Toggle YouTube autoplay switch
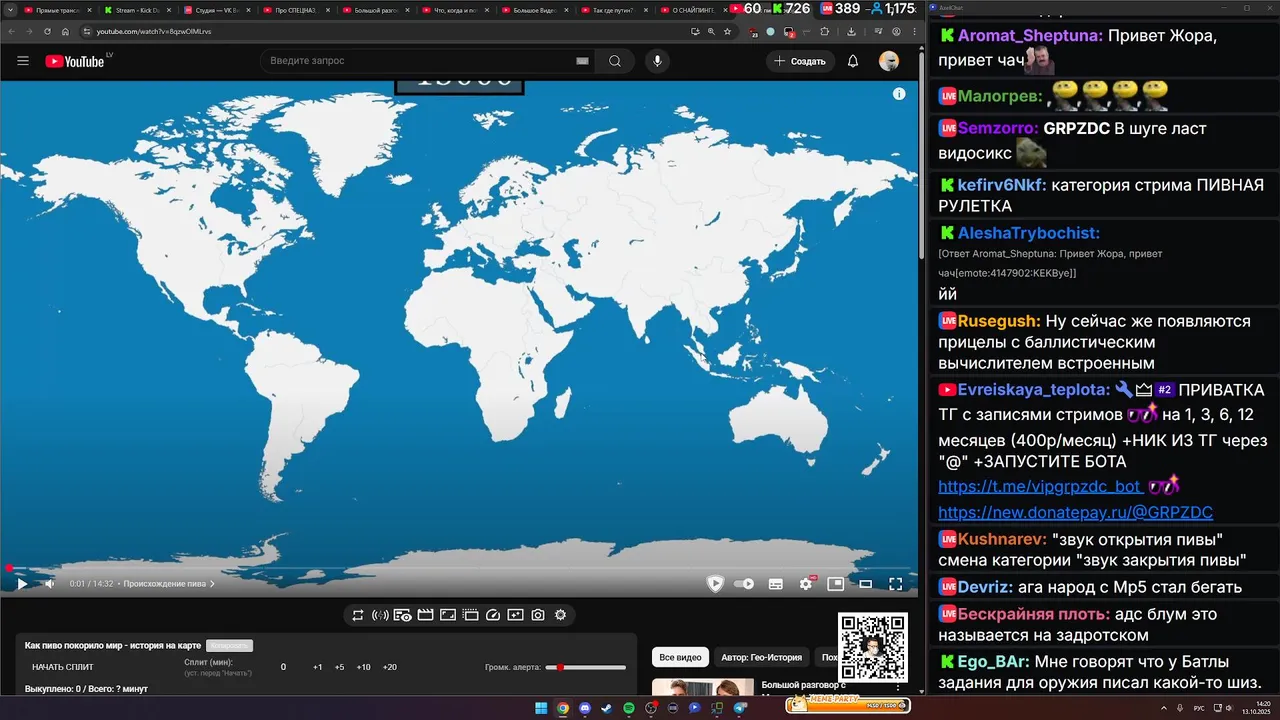The image size is (1280, 720). click(x=744, y=584)
